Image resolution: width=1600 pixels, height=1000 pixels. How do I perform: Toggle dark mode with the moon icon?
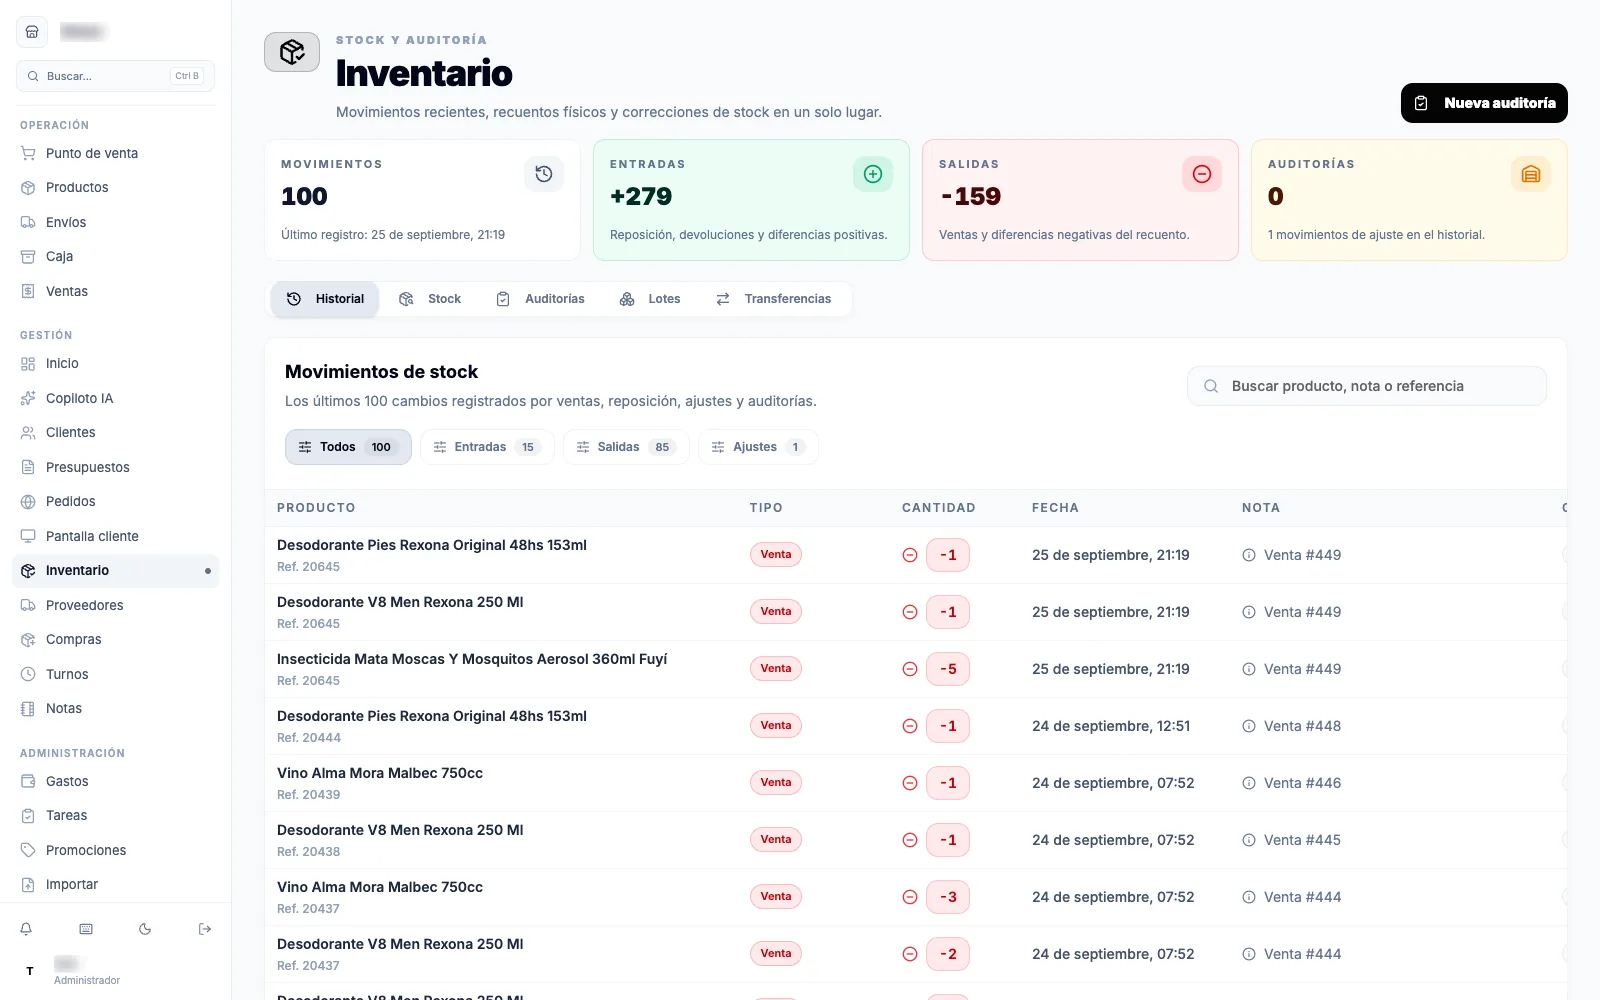(145, 929)
